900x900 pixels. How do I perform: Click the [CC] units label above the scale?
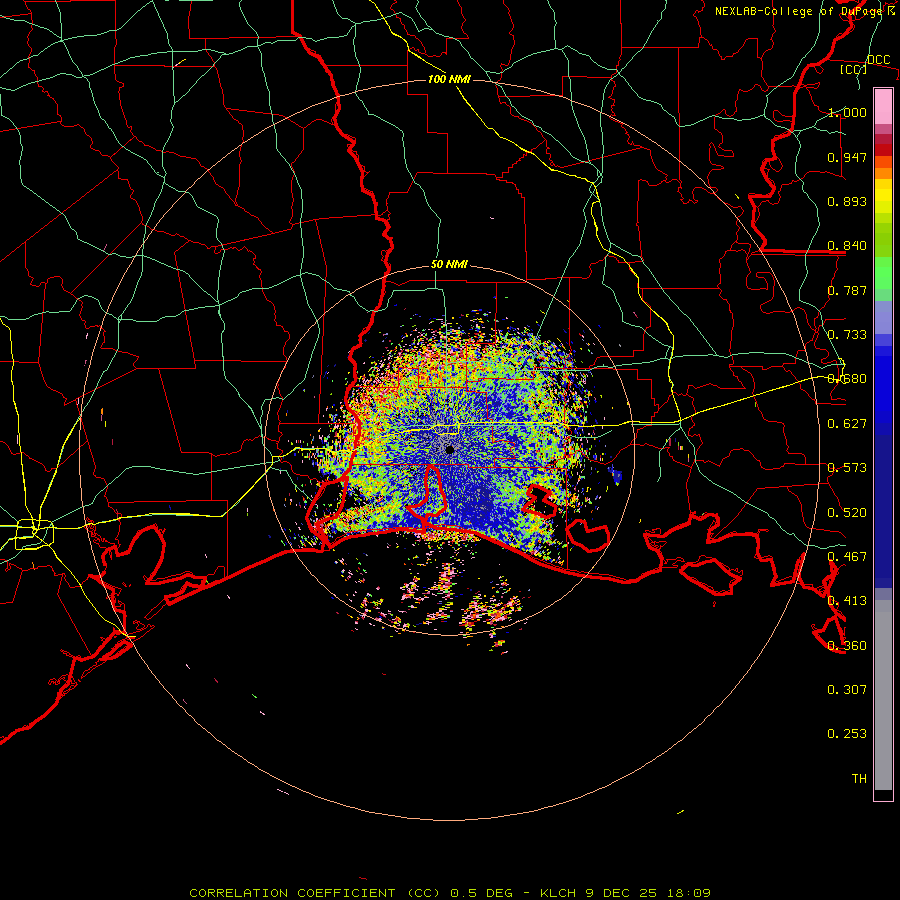pos(853,69)
